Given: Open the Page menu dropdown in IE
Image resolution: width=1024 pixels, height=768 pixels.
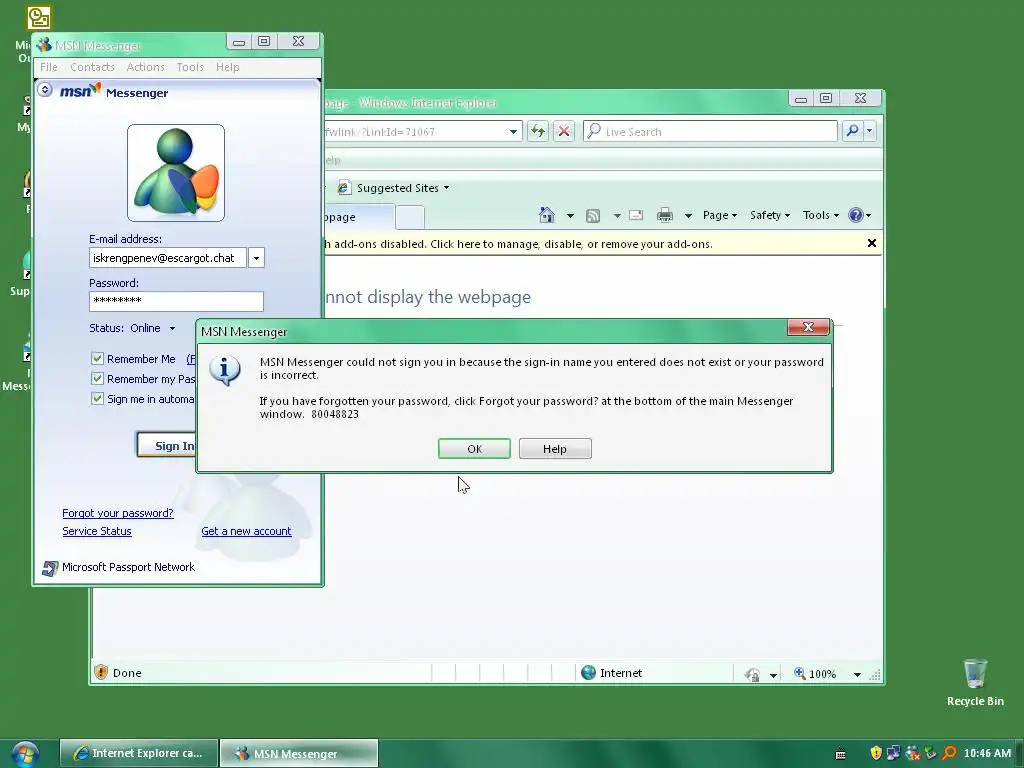Looking at the screenshot, I should pos(720,215).
